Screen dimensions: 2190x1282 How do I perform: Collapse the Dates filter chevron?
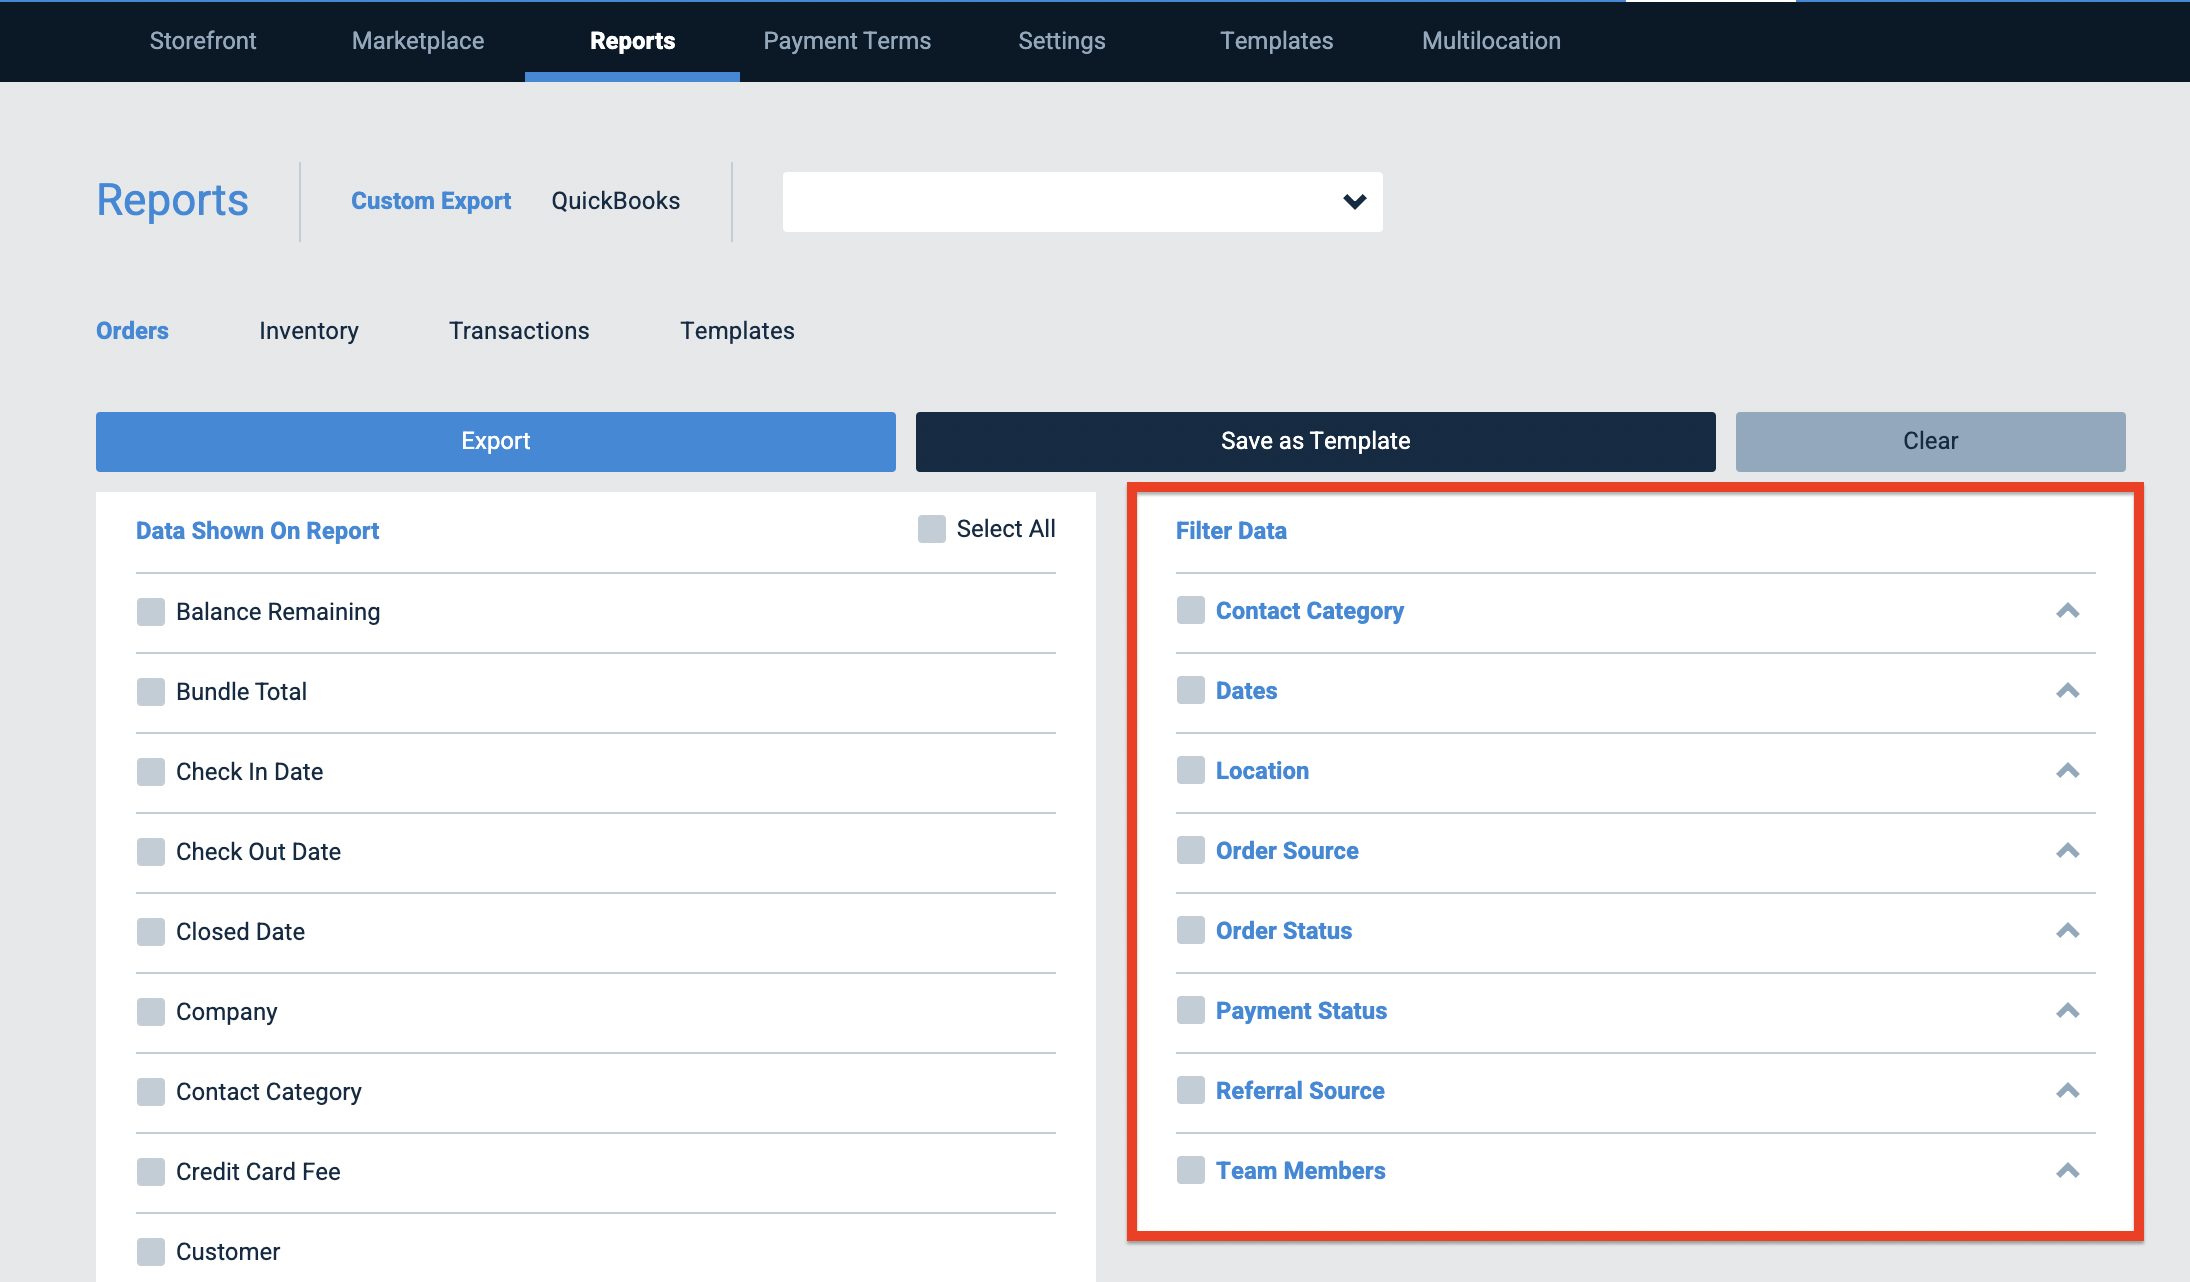point(2067,691)
